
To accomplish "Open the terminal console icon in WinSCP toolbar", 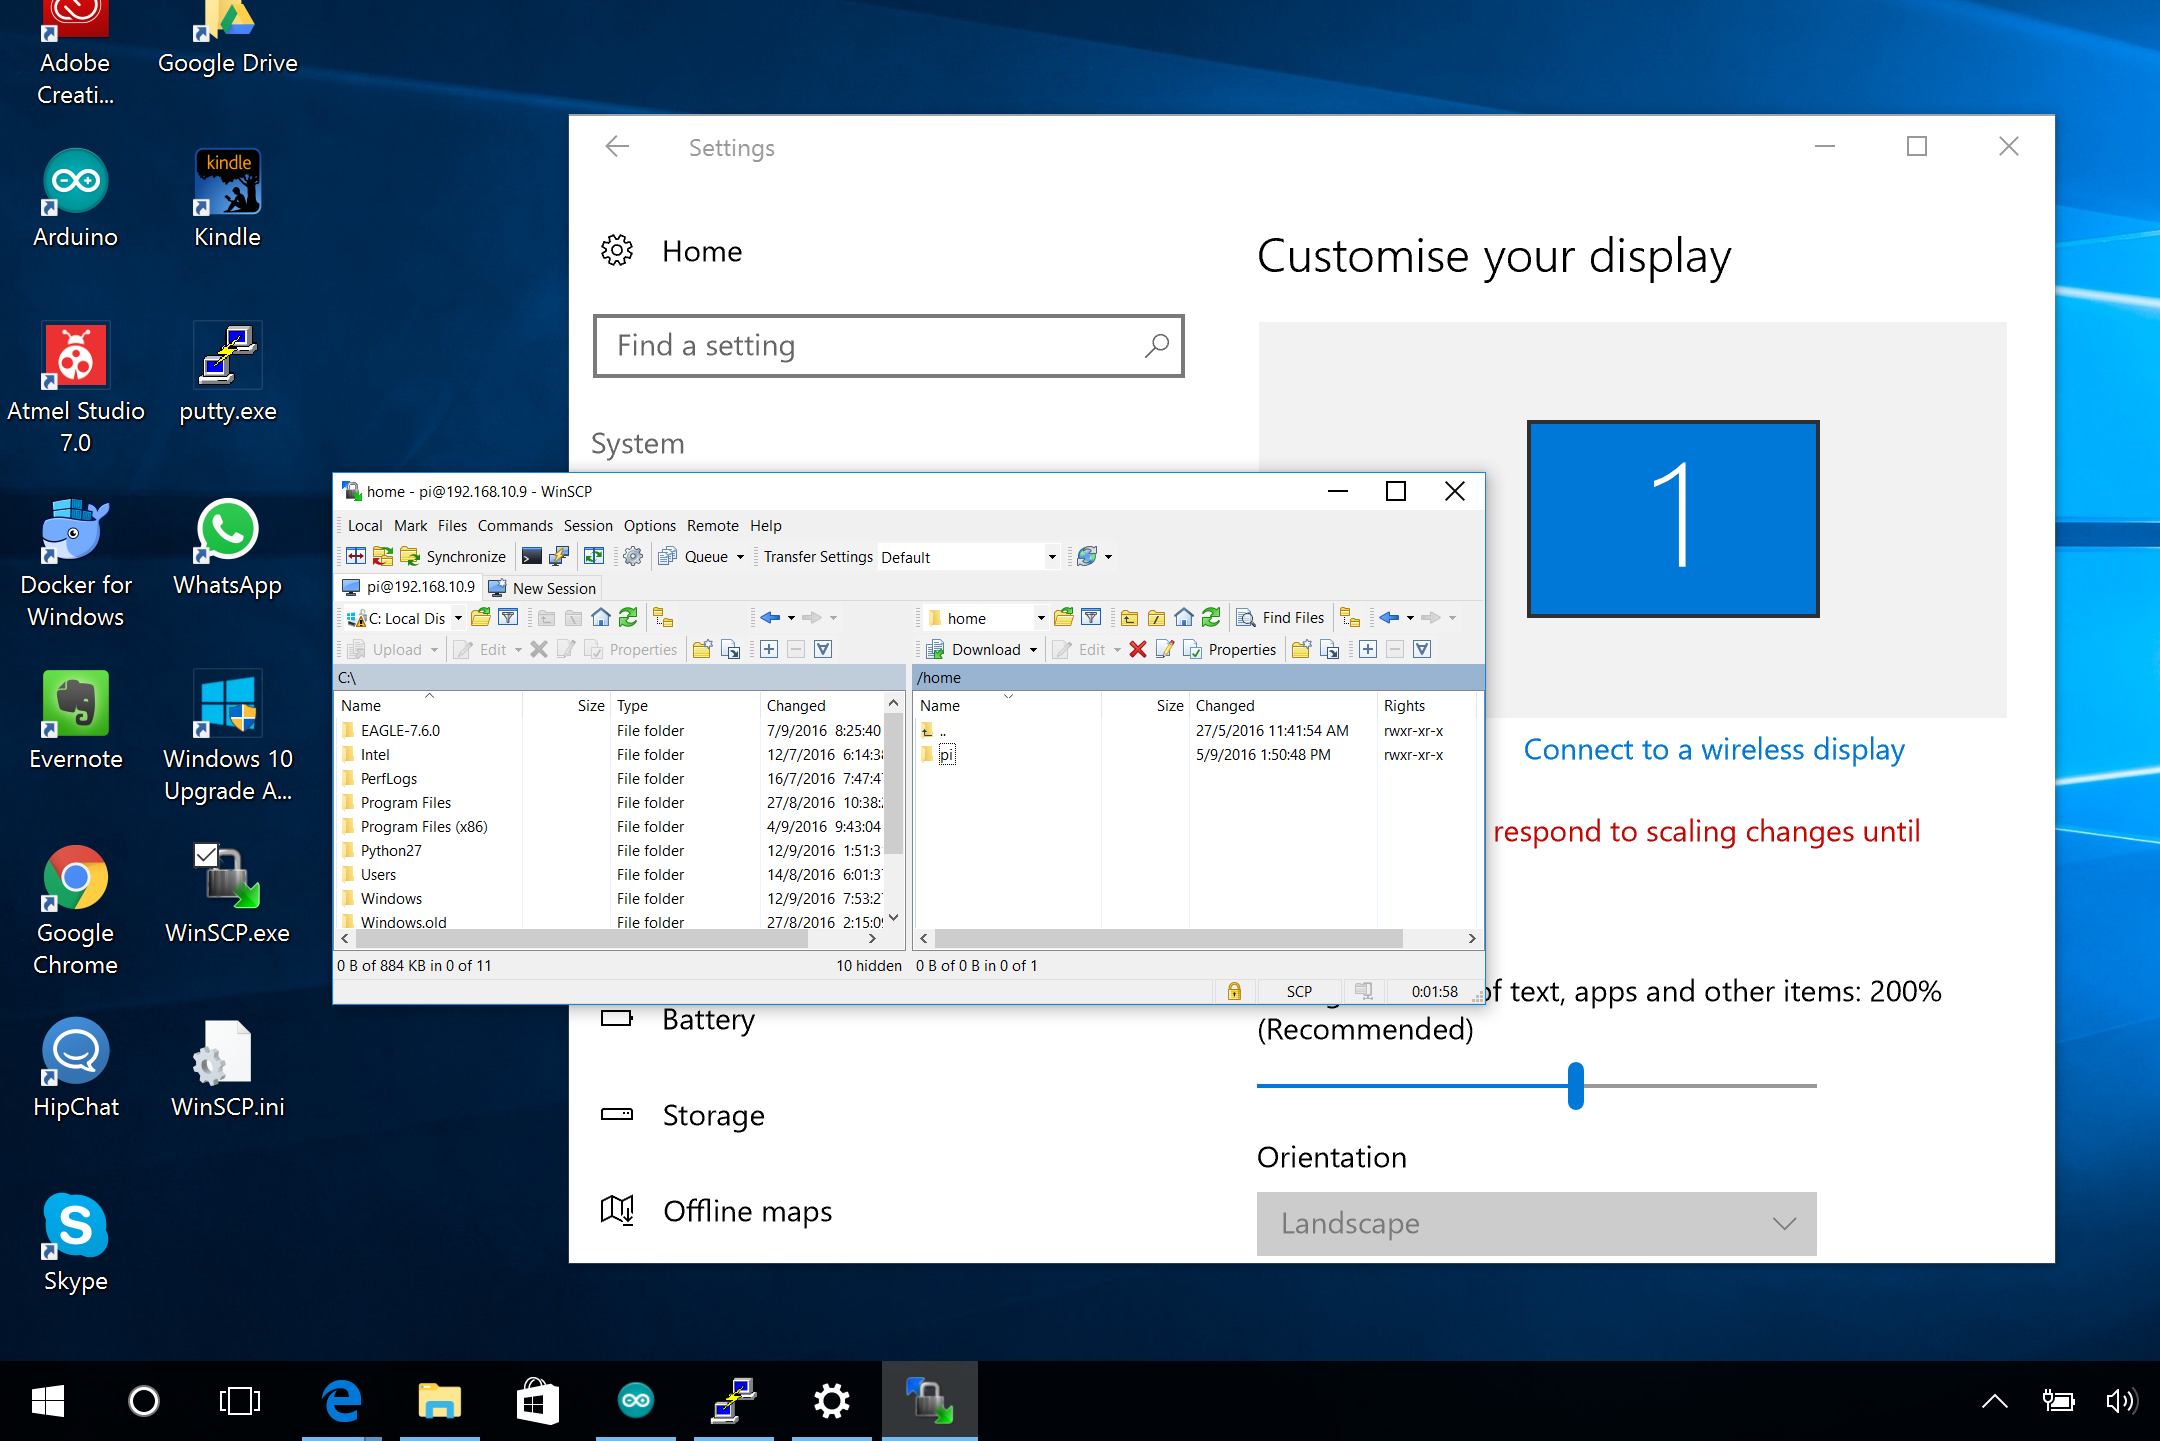I will [532, 557].
